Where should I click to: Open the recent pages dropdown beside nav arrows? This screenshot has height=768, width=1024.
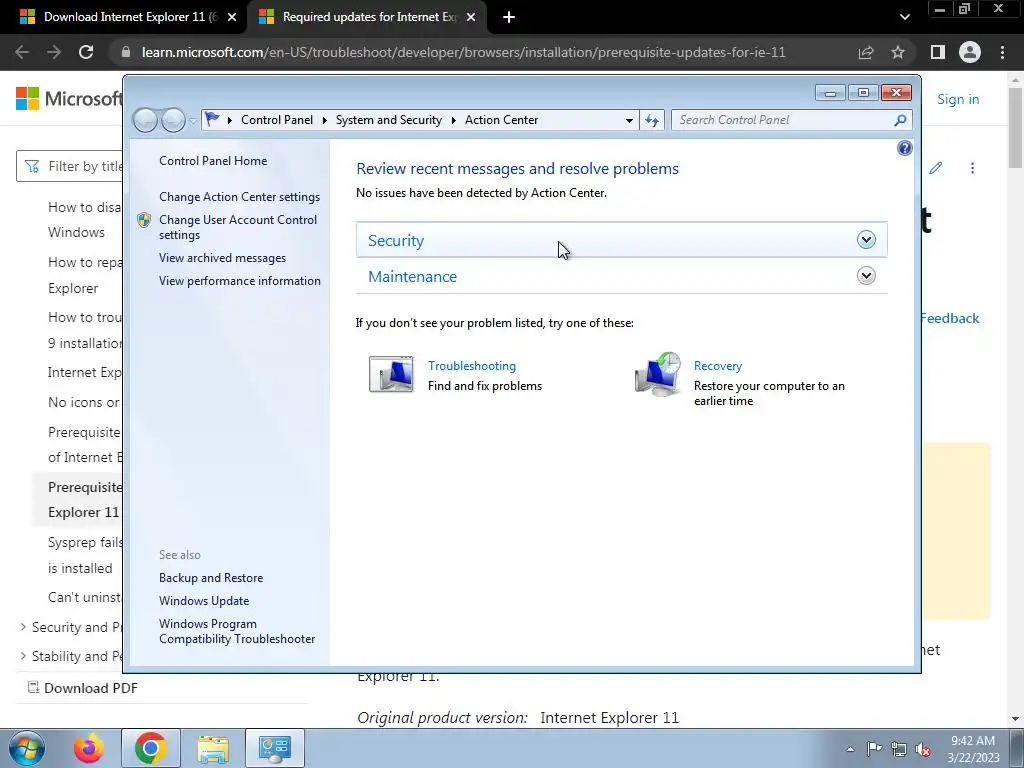[x=192, y=120]
